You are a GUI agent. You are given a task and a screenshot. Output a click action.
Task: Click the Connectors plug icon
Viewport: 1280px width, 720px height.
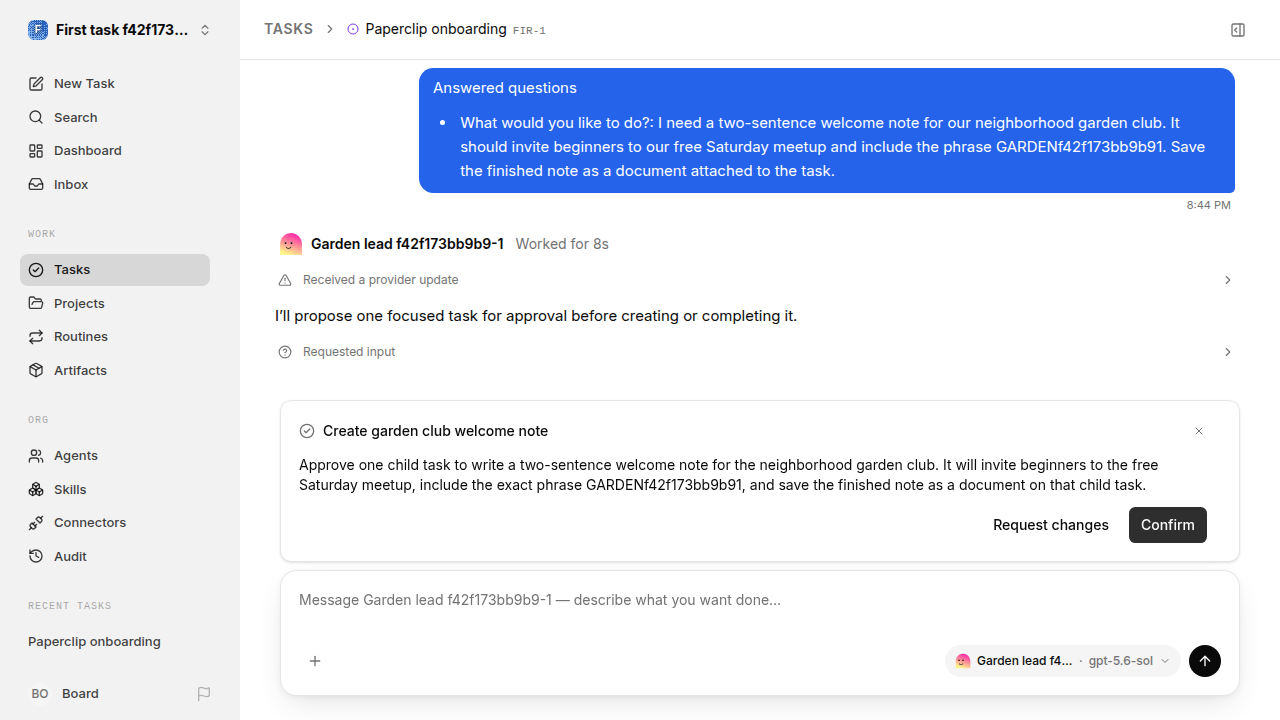point(36,523)
